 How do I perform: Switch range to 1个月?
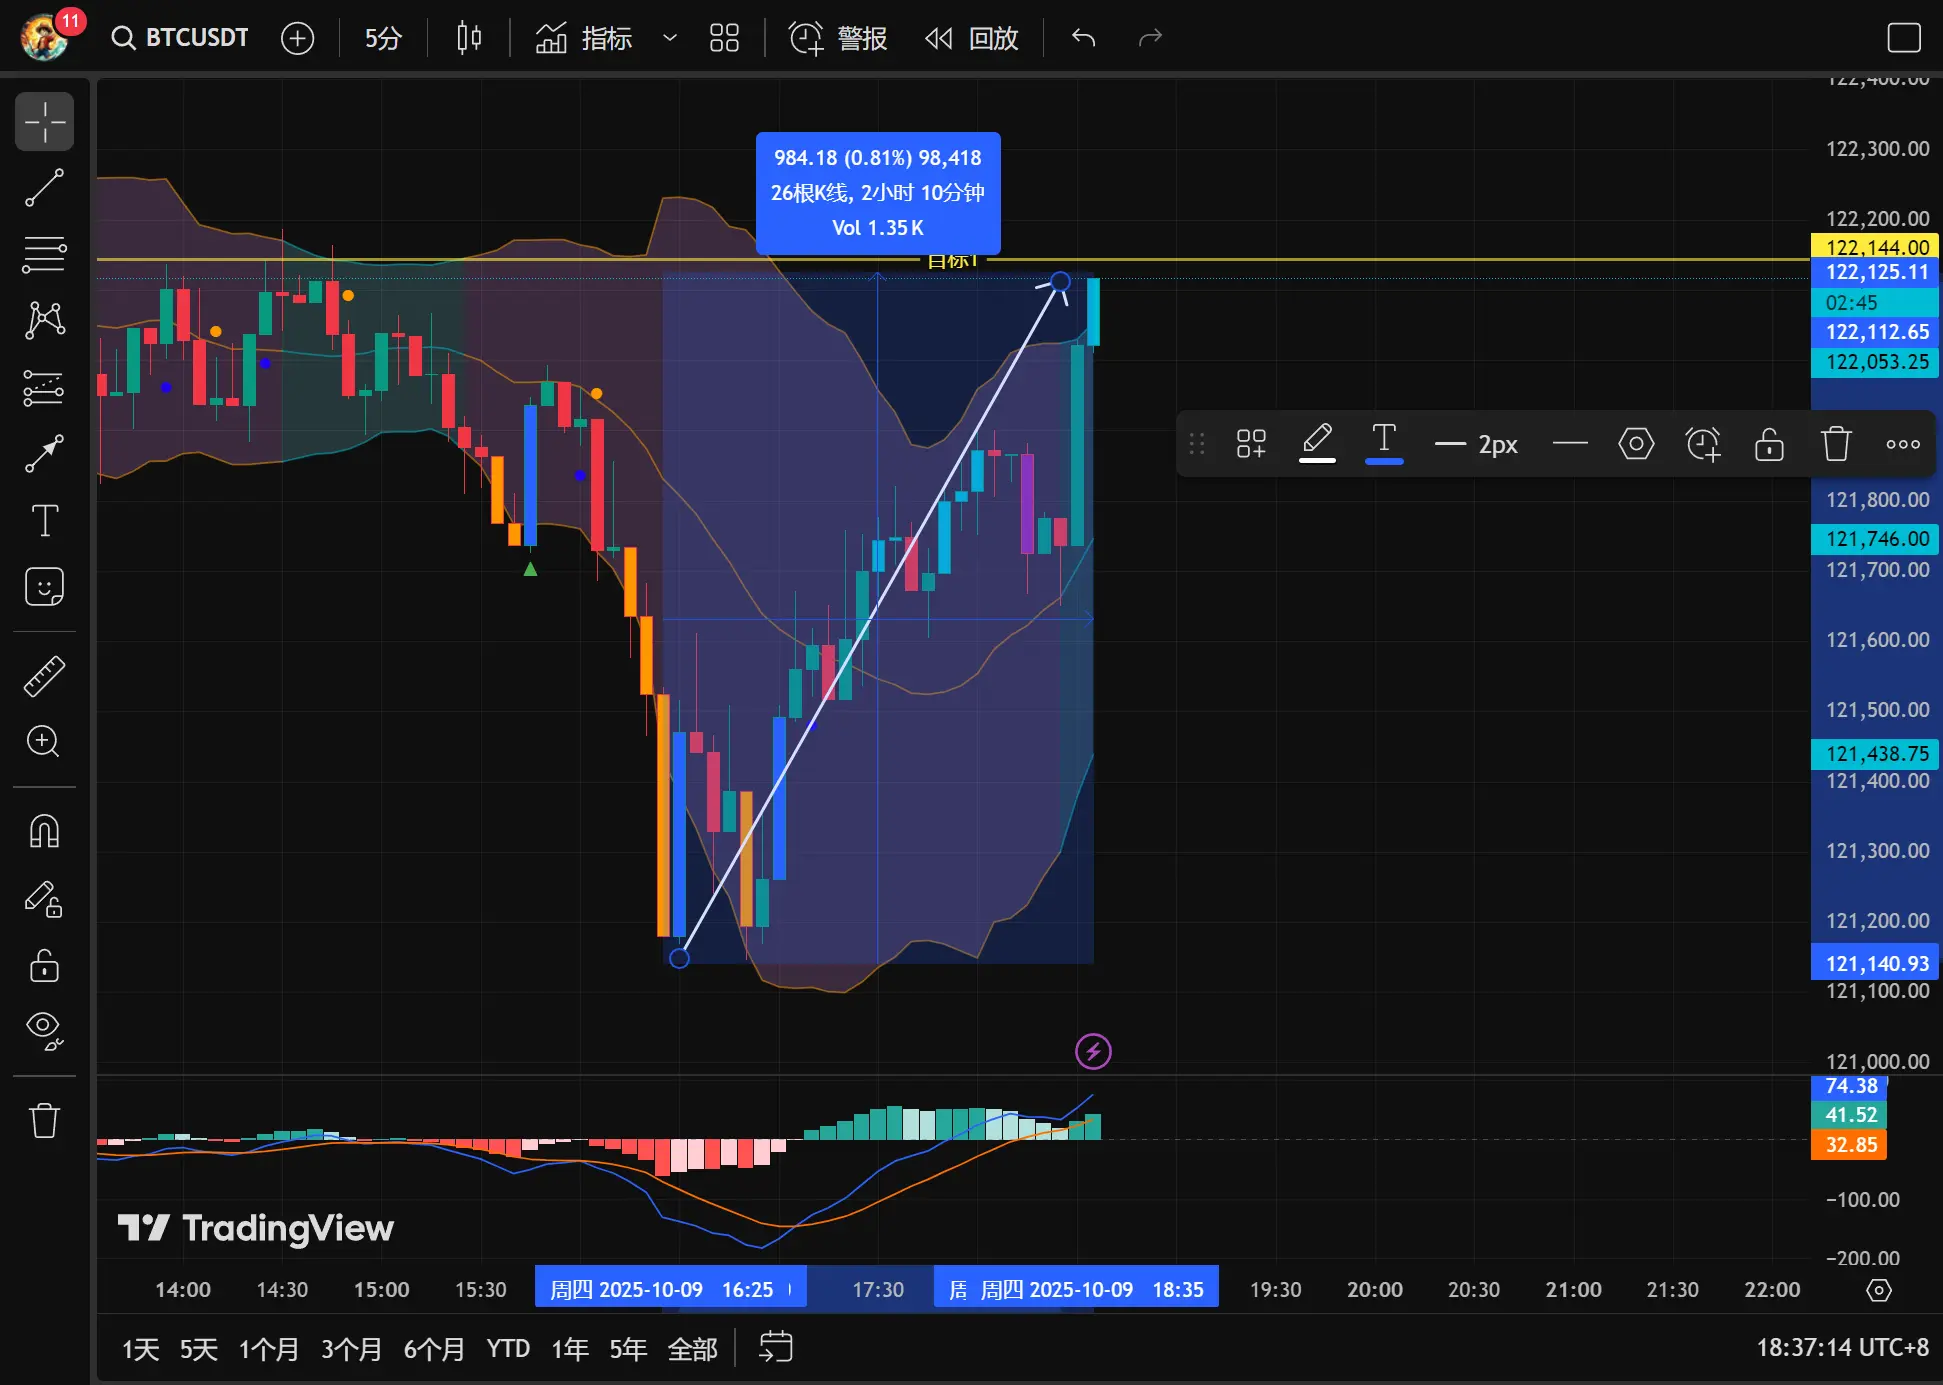pyautogui.click(x=268, y=1349)
